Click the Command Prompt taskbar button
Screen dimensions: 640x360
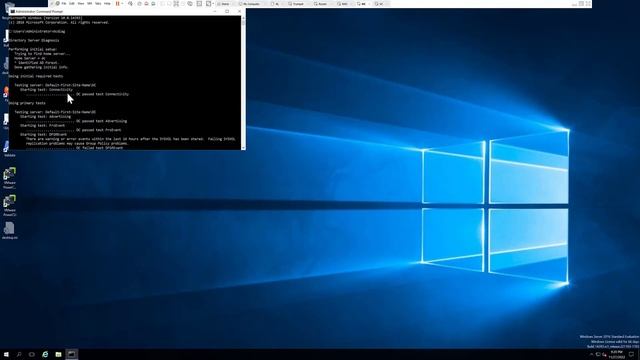click(71, 354)
